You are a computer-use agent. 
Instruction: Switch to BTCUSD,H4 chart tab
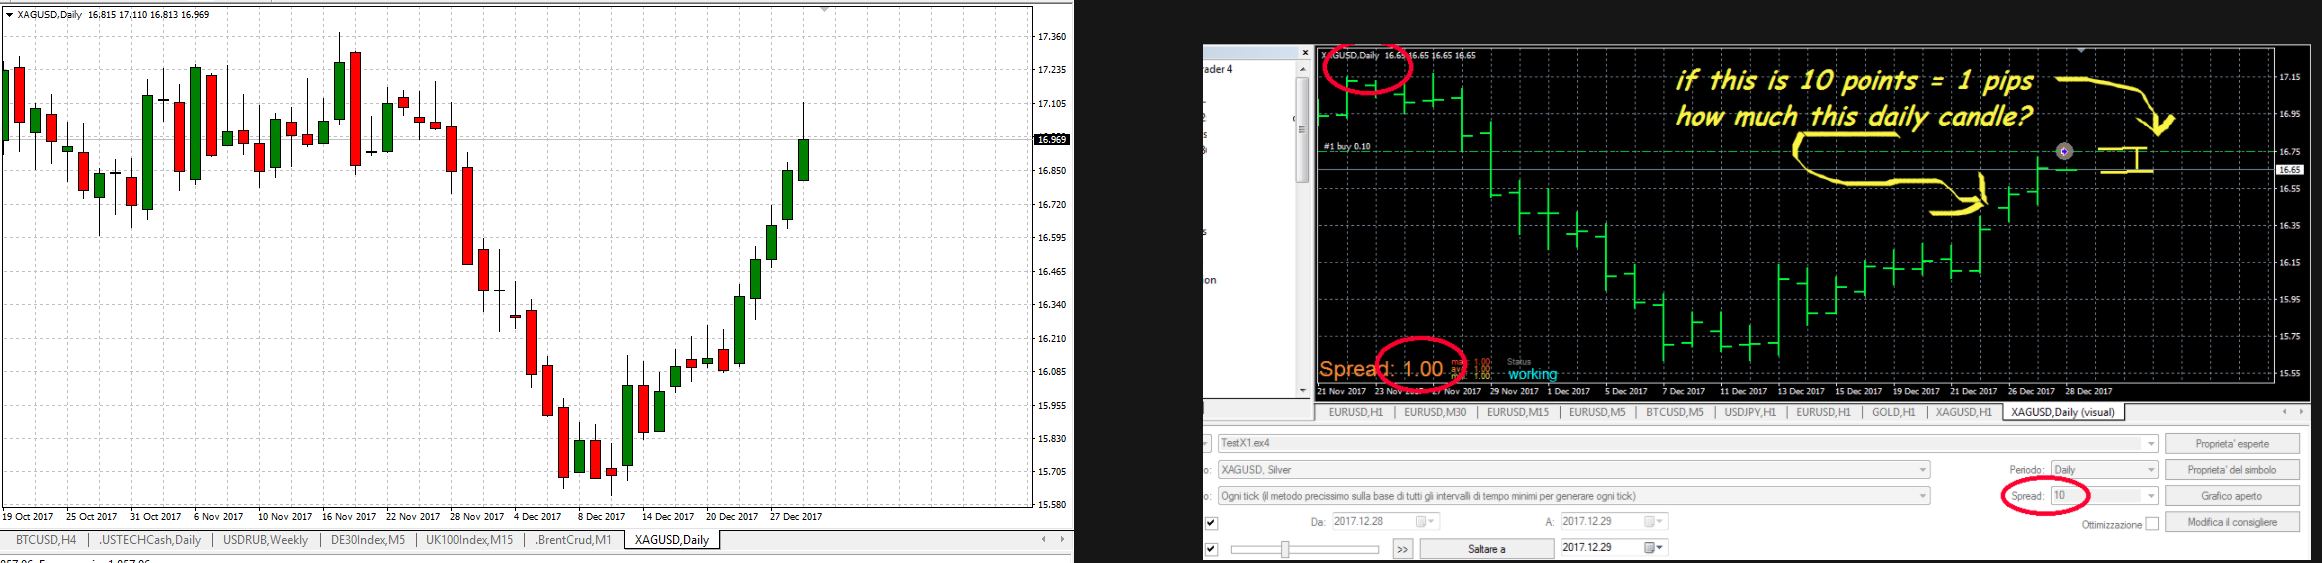pos(46,540)
